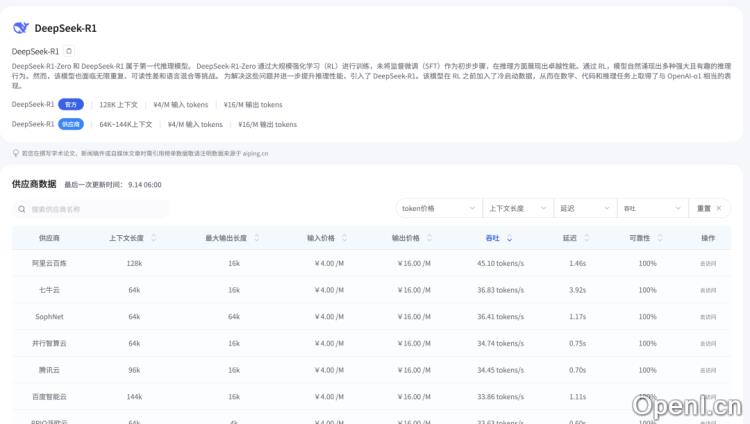Viewport: 750px width, 424px height.
Task: Select supplier name 百度智能云
Action: coord(49,397)
